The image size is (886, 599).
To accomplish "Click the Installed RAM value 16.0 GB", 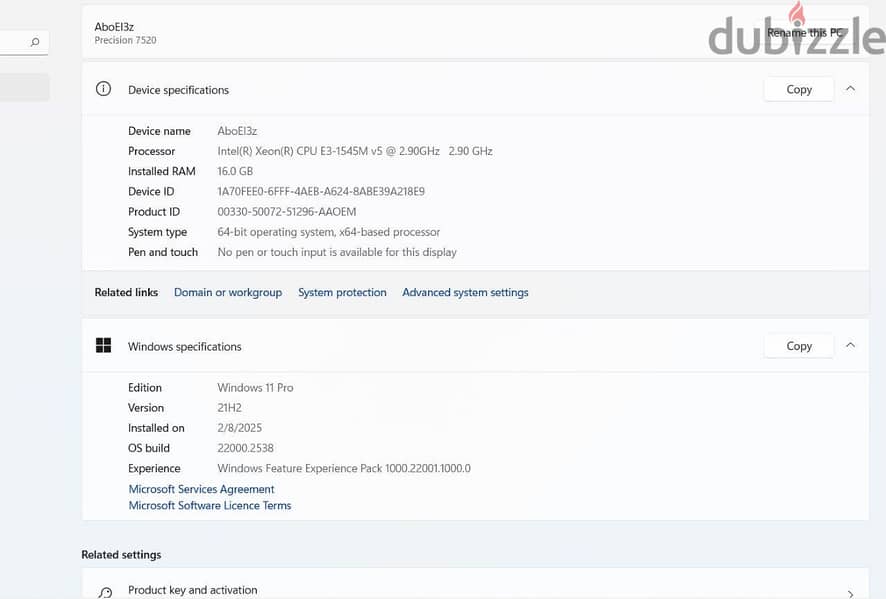I will pos(235,171).
